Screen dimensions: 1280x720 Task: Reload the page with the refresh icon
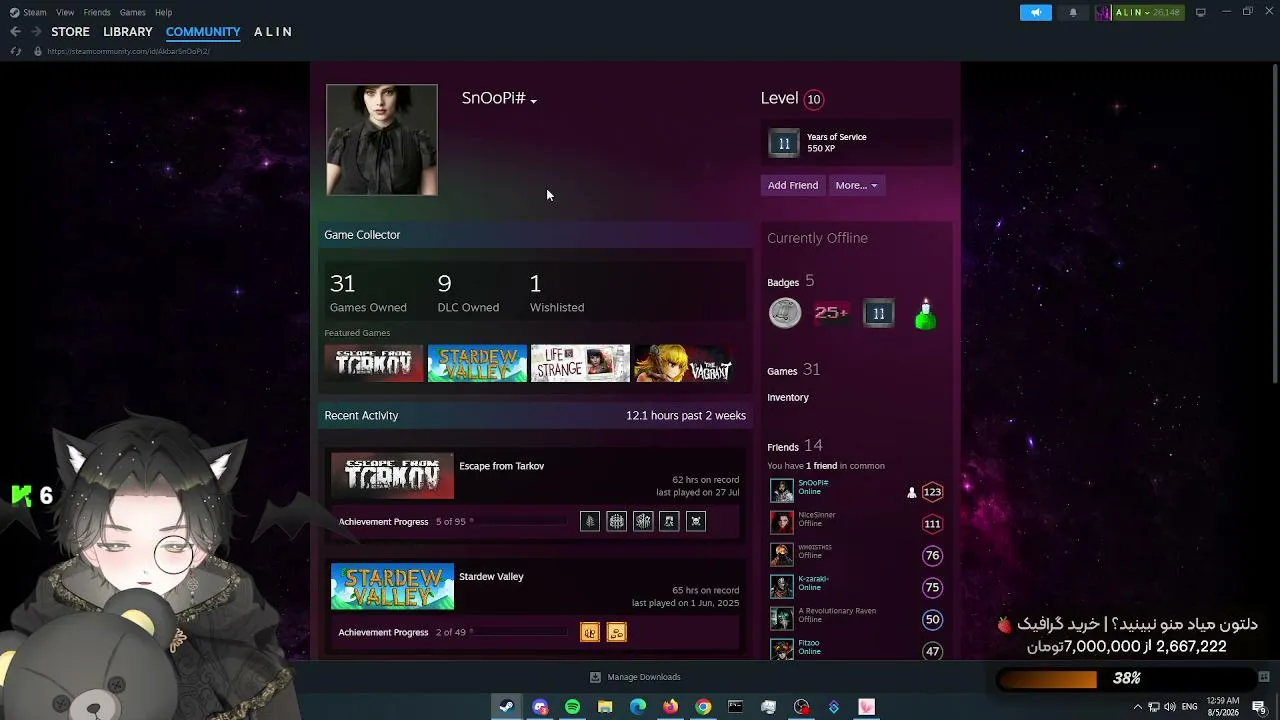(15, 51)
